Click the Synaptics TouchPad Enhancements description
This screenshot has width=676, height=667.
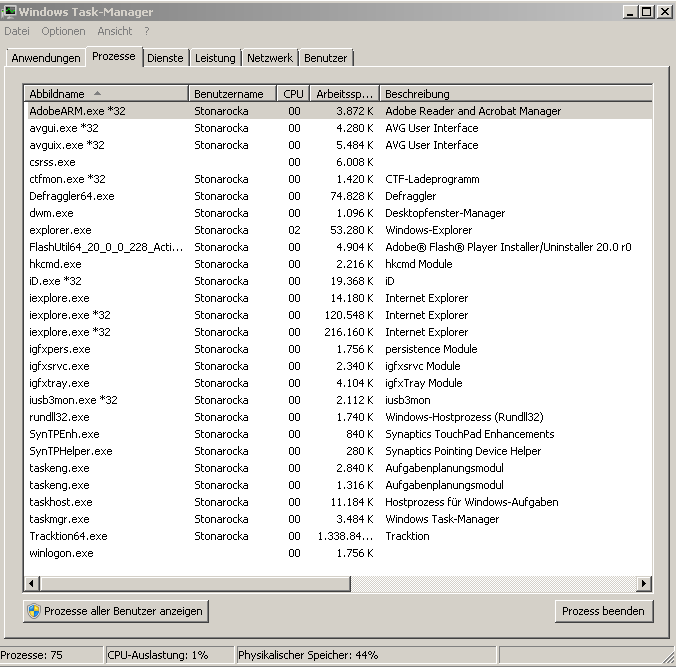click(x=470, y=434)
